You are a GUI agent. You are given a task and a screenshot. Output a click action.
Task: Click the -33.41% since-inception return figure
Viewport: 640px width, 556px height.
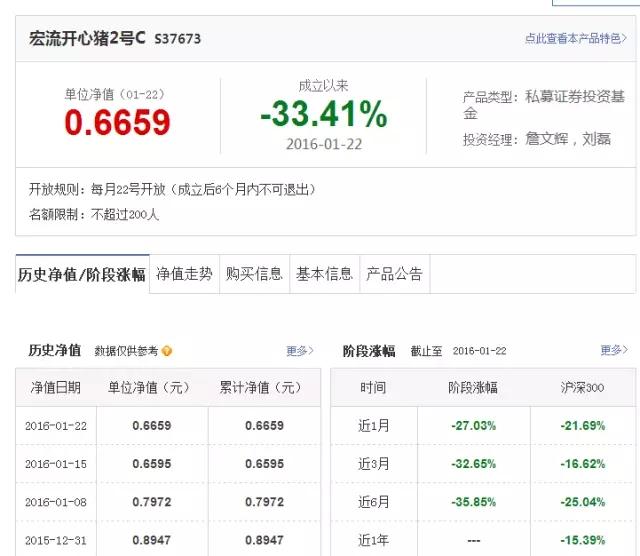pos(323,116)
